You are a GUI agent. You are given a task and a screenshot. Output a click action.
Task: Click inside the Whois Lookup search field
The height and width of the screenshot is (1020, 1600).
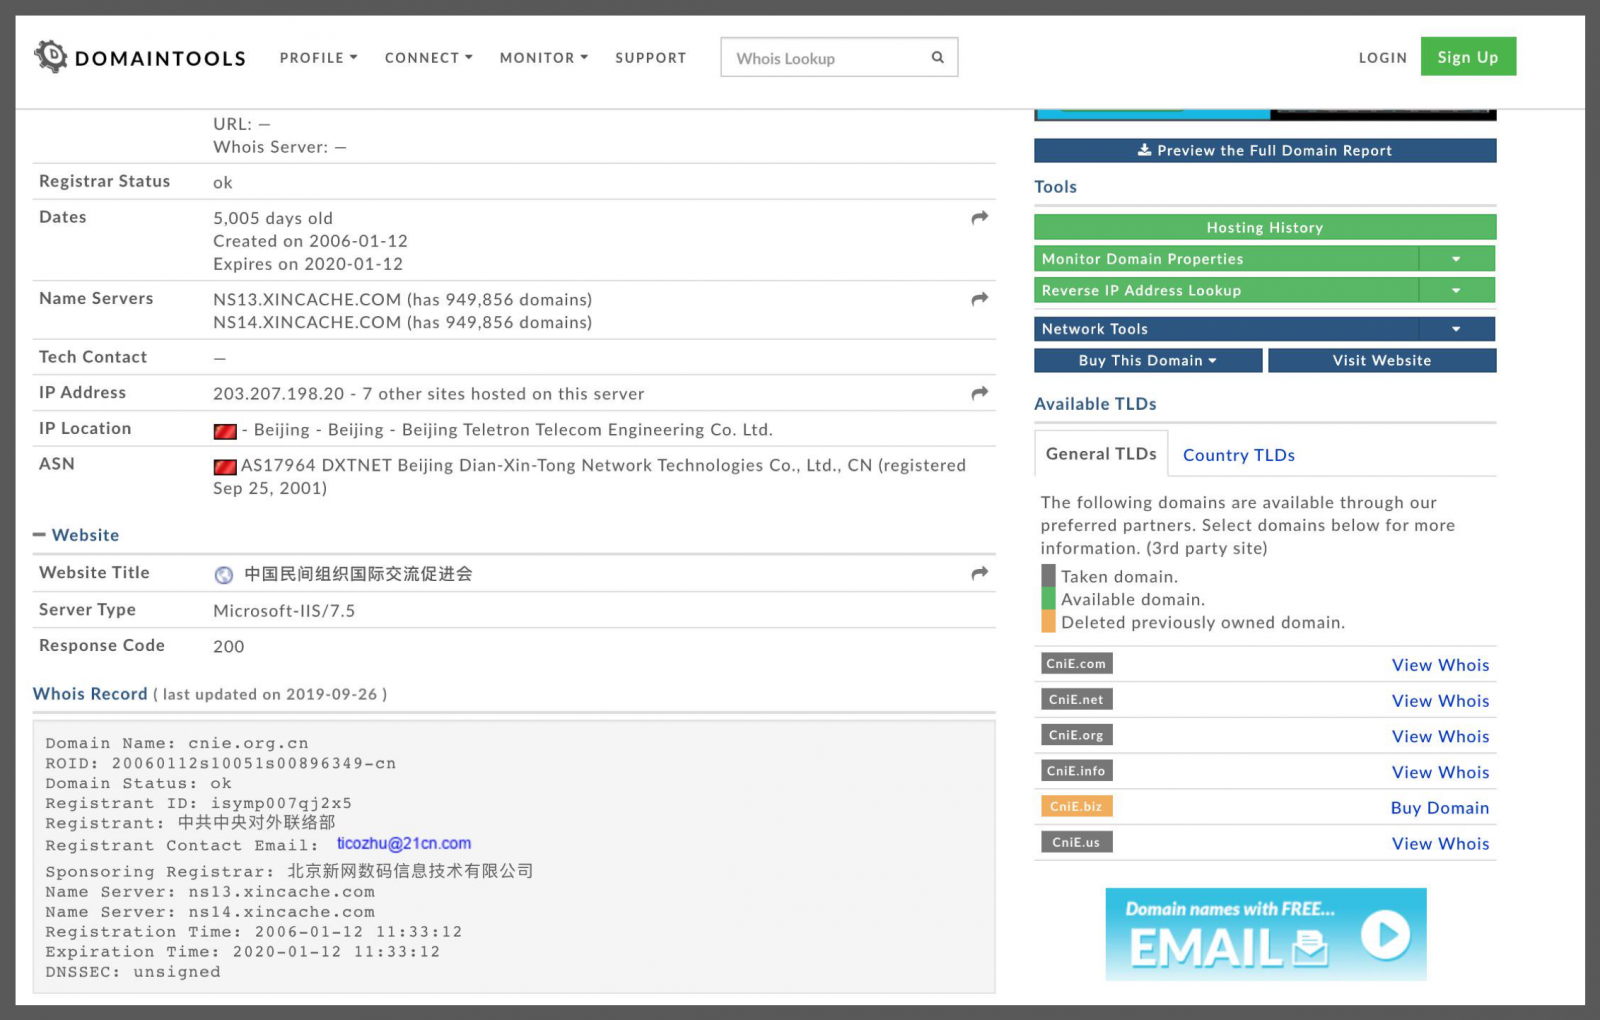point(820,57)
